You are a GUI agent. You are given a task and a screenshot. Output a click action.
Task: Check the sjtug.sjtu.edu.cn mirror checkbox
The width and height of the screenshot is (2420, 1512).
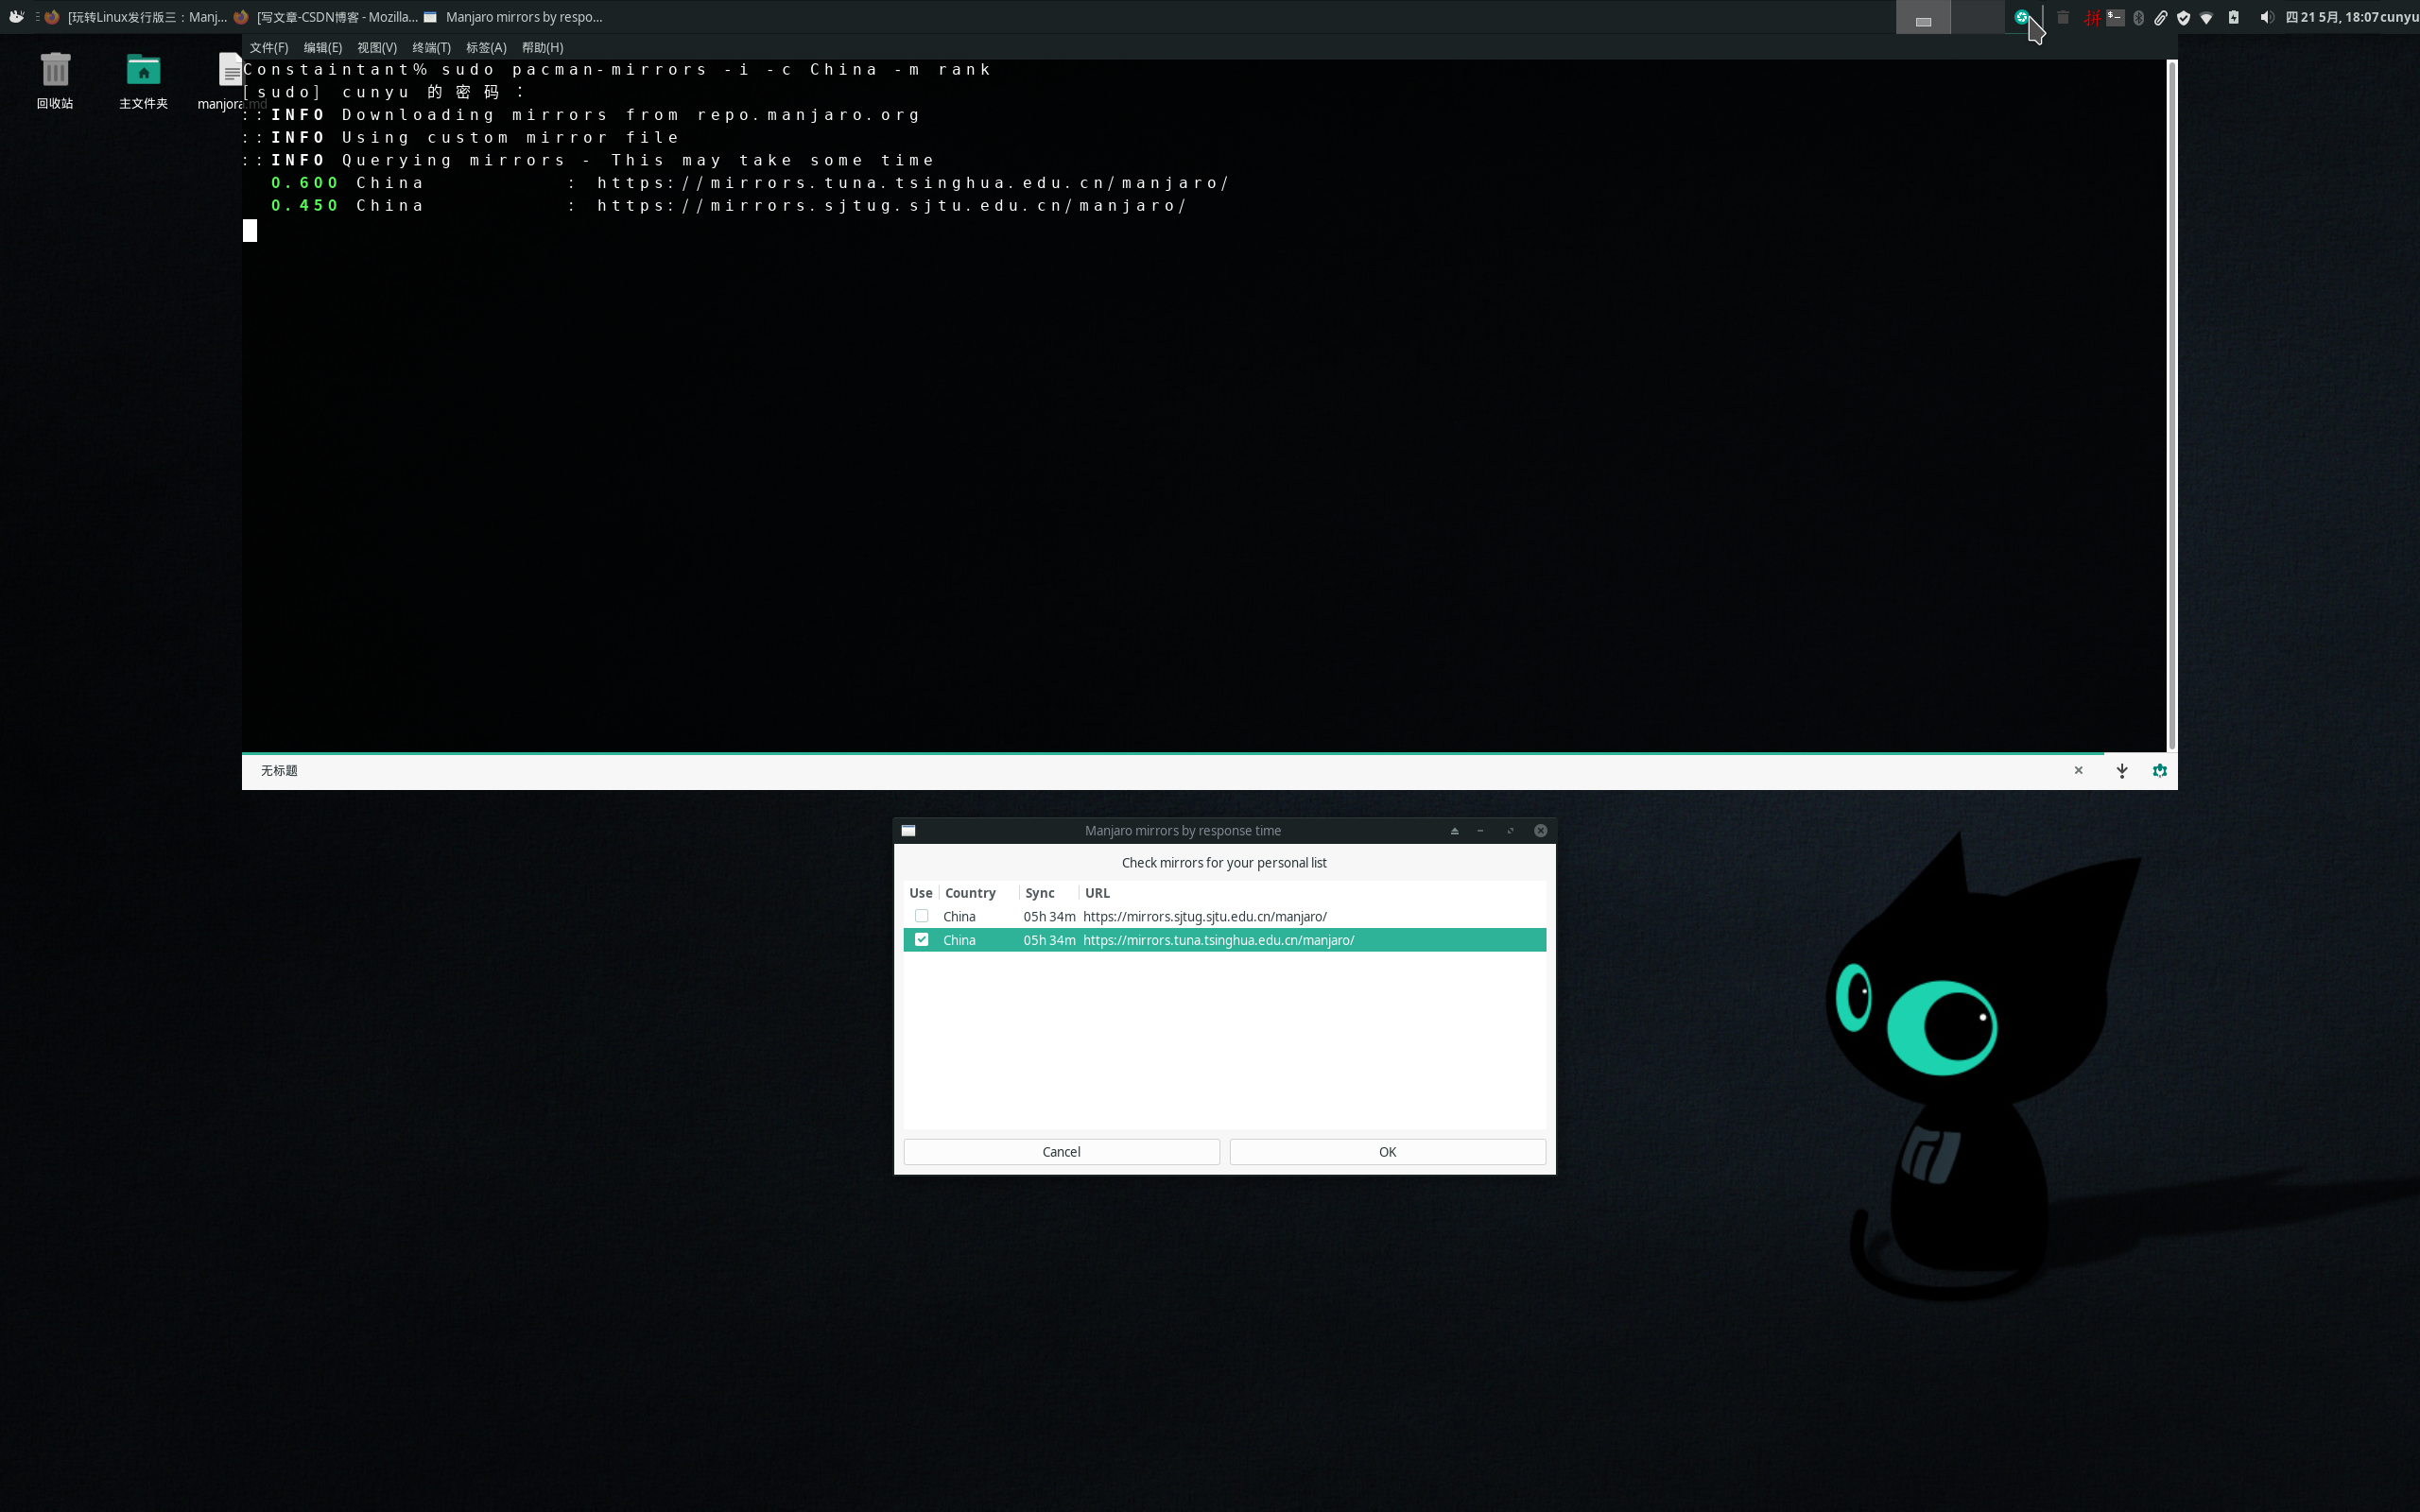pos(921,916)
